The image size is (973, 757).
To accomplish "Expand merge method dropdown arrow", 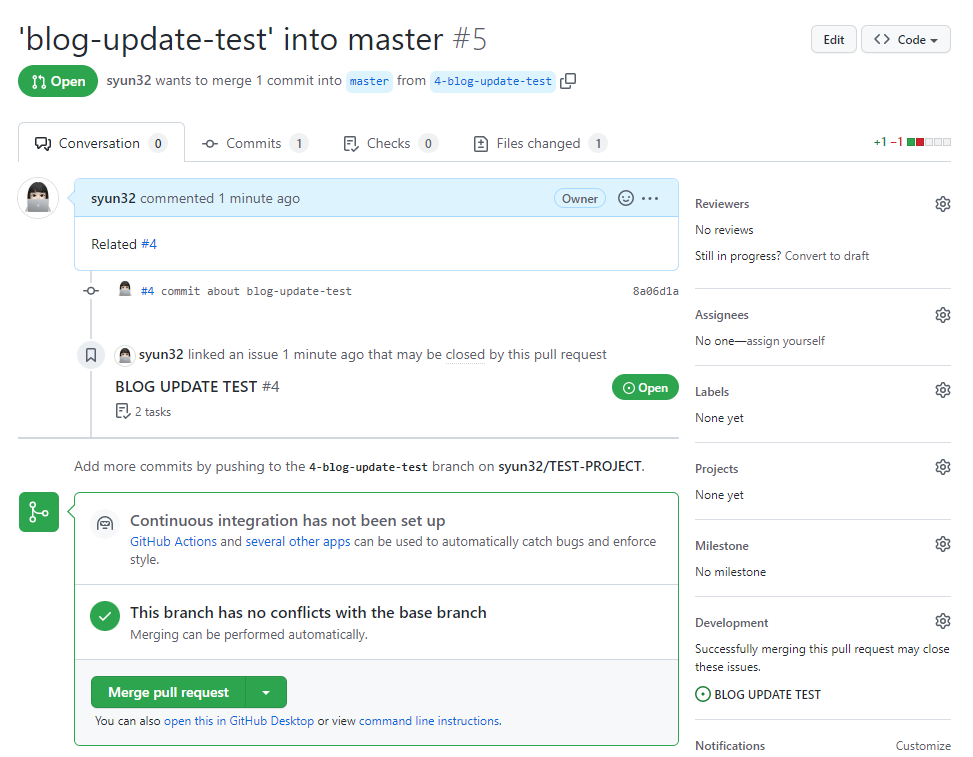I will (x=266, y=692).
